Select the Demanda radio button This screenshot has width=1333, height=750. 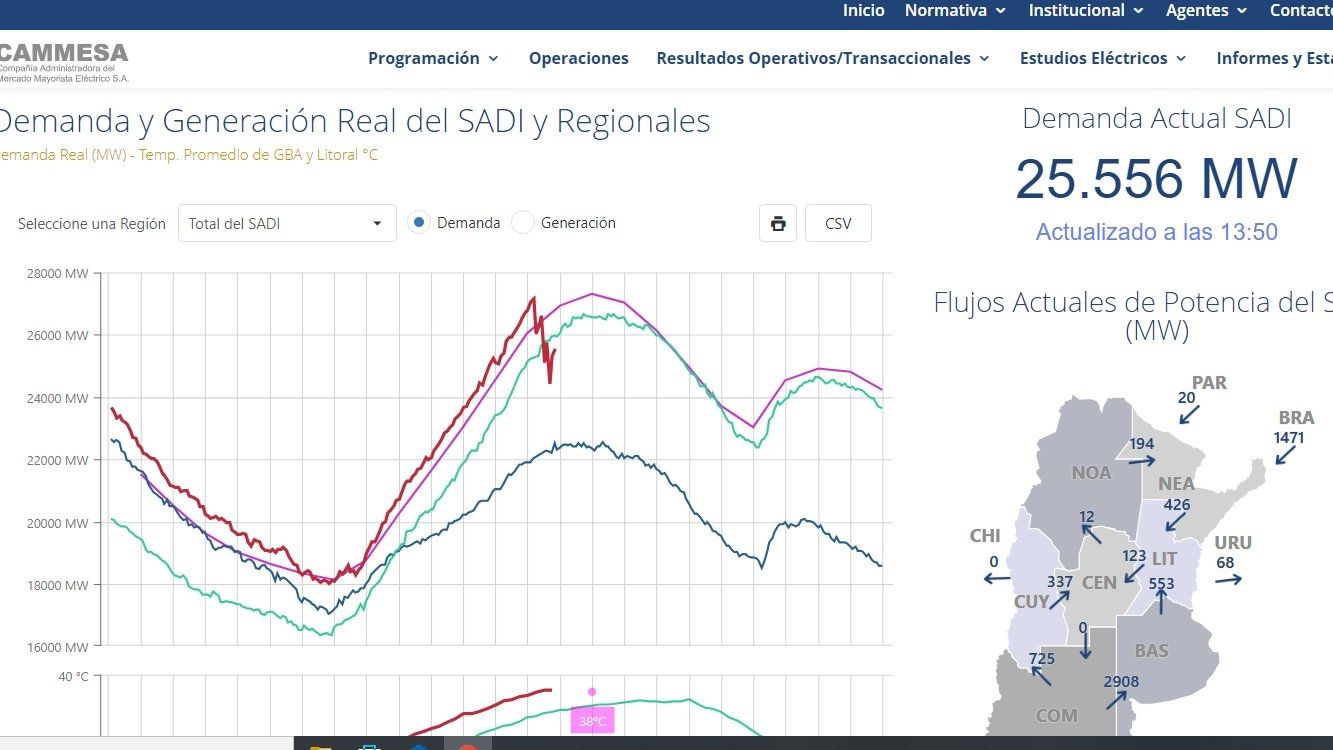pos(420,223)
